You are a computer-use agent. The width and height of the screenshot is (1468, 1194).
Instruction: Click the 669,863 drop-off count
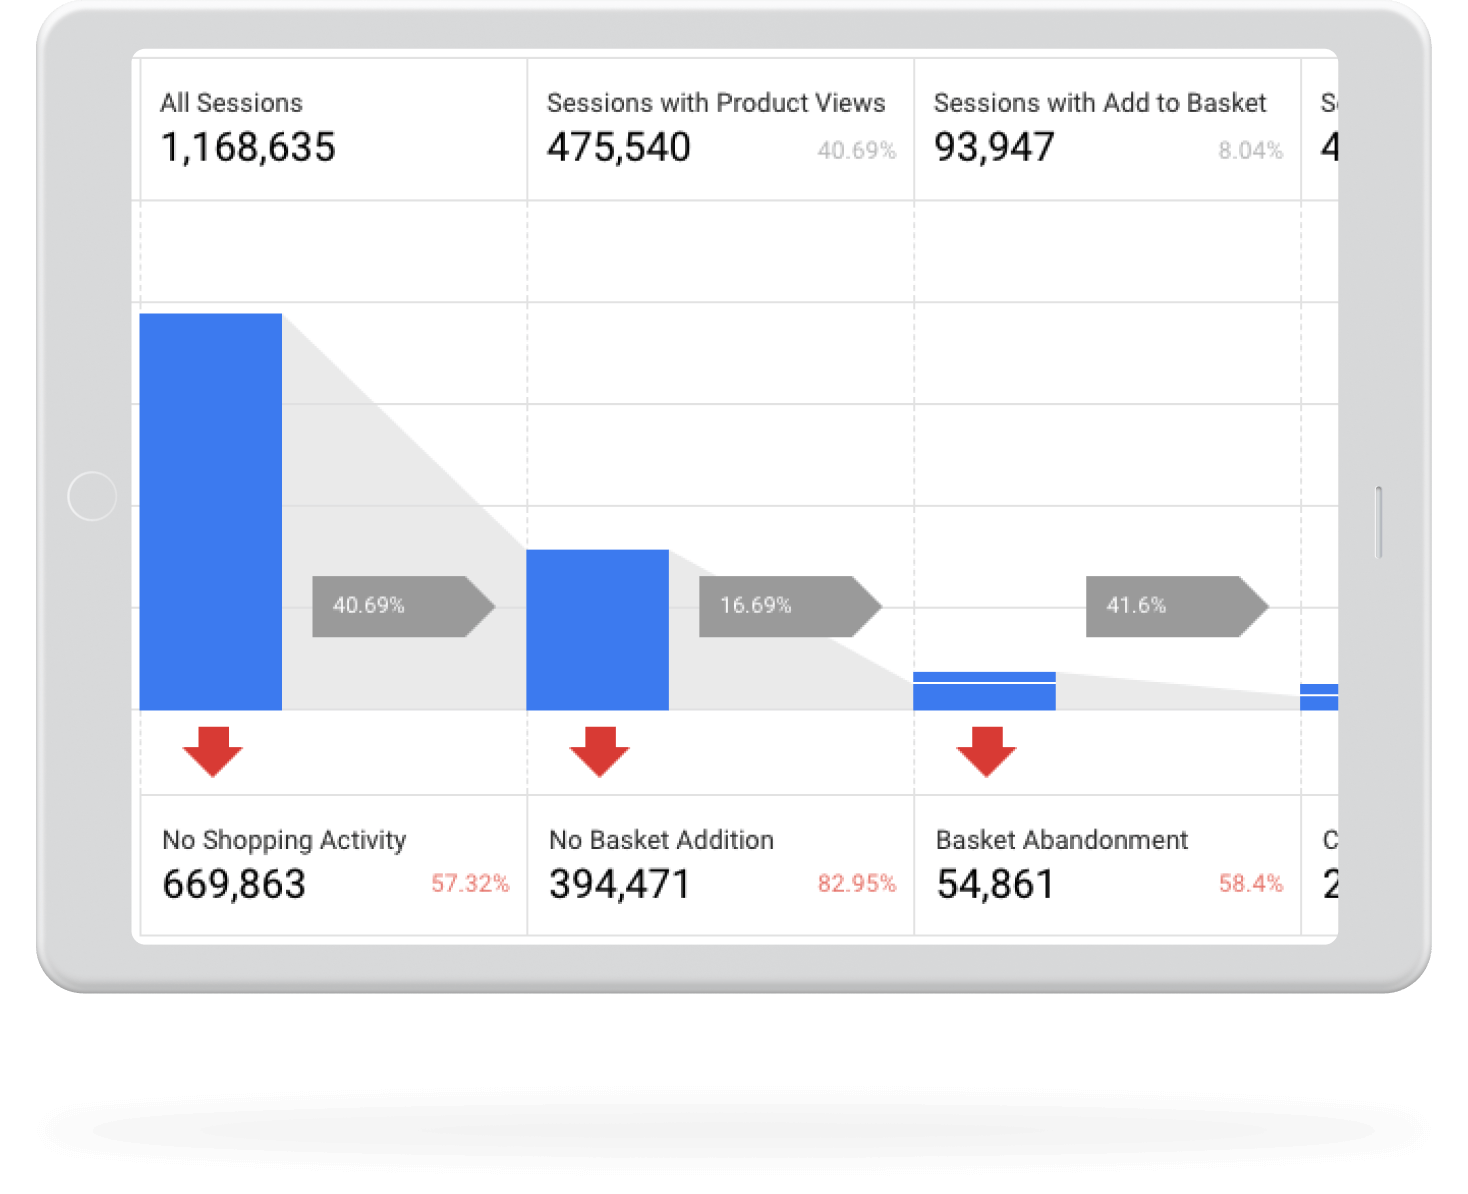[234, 884]
